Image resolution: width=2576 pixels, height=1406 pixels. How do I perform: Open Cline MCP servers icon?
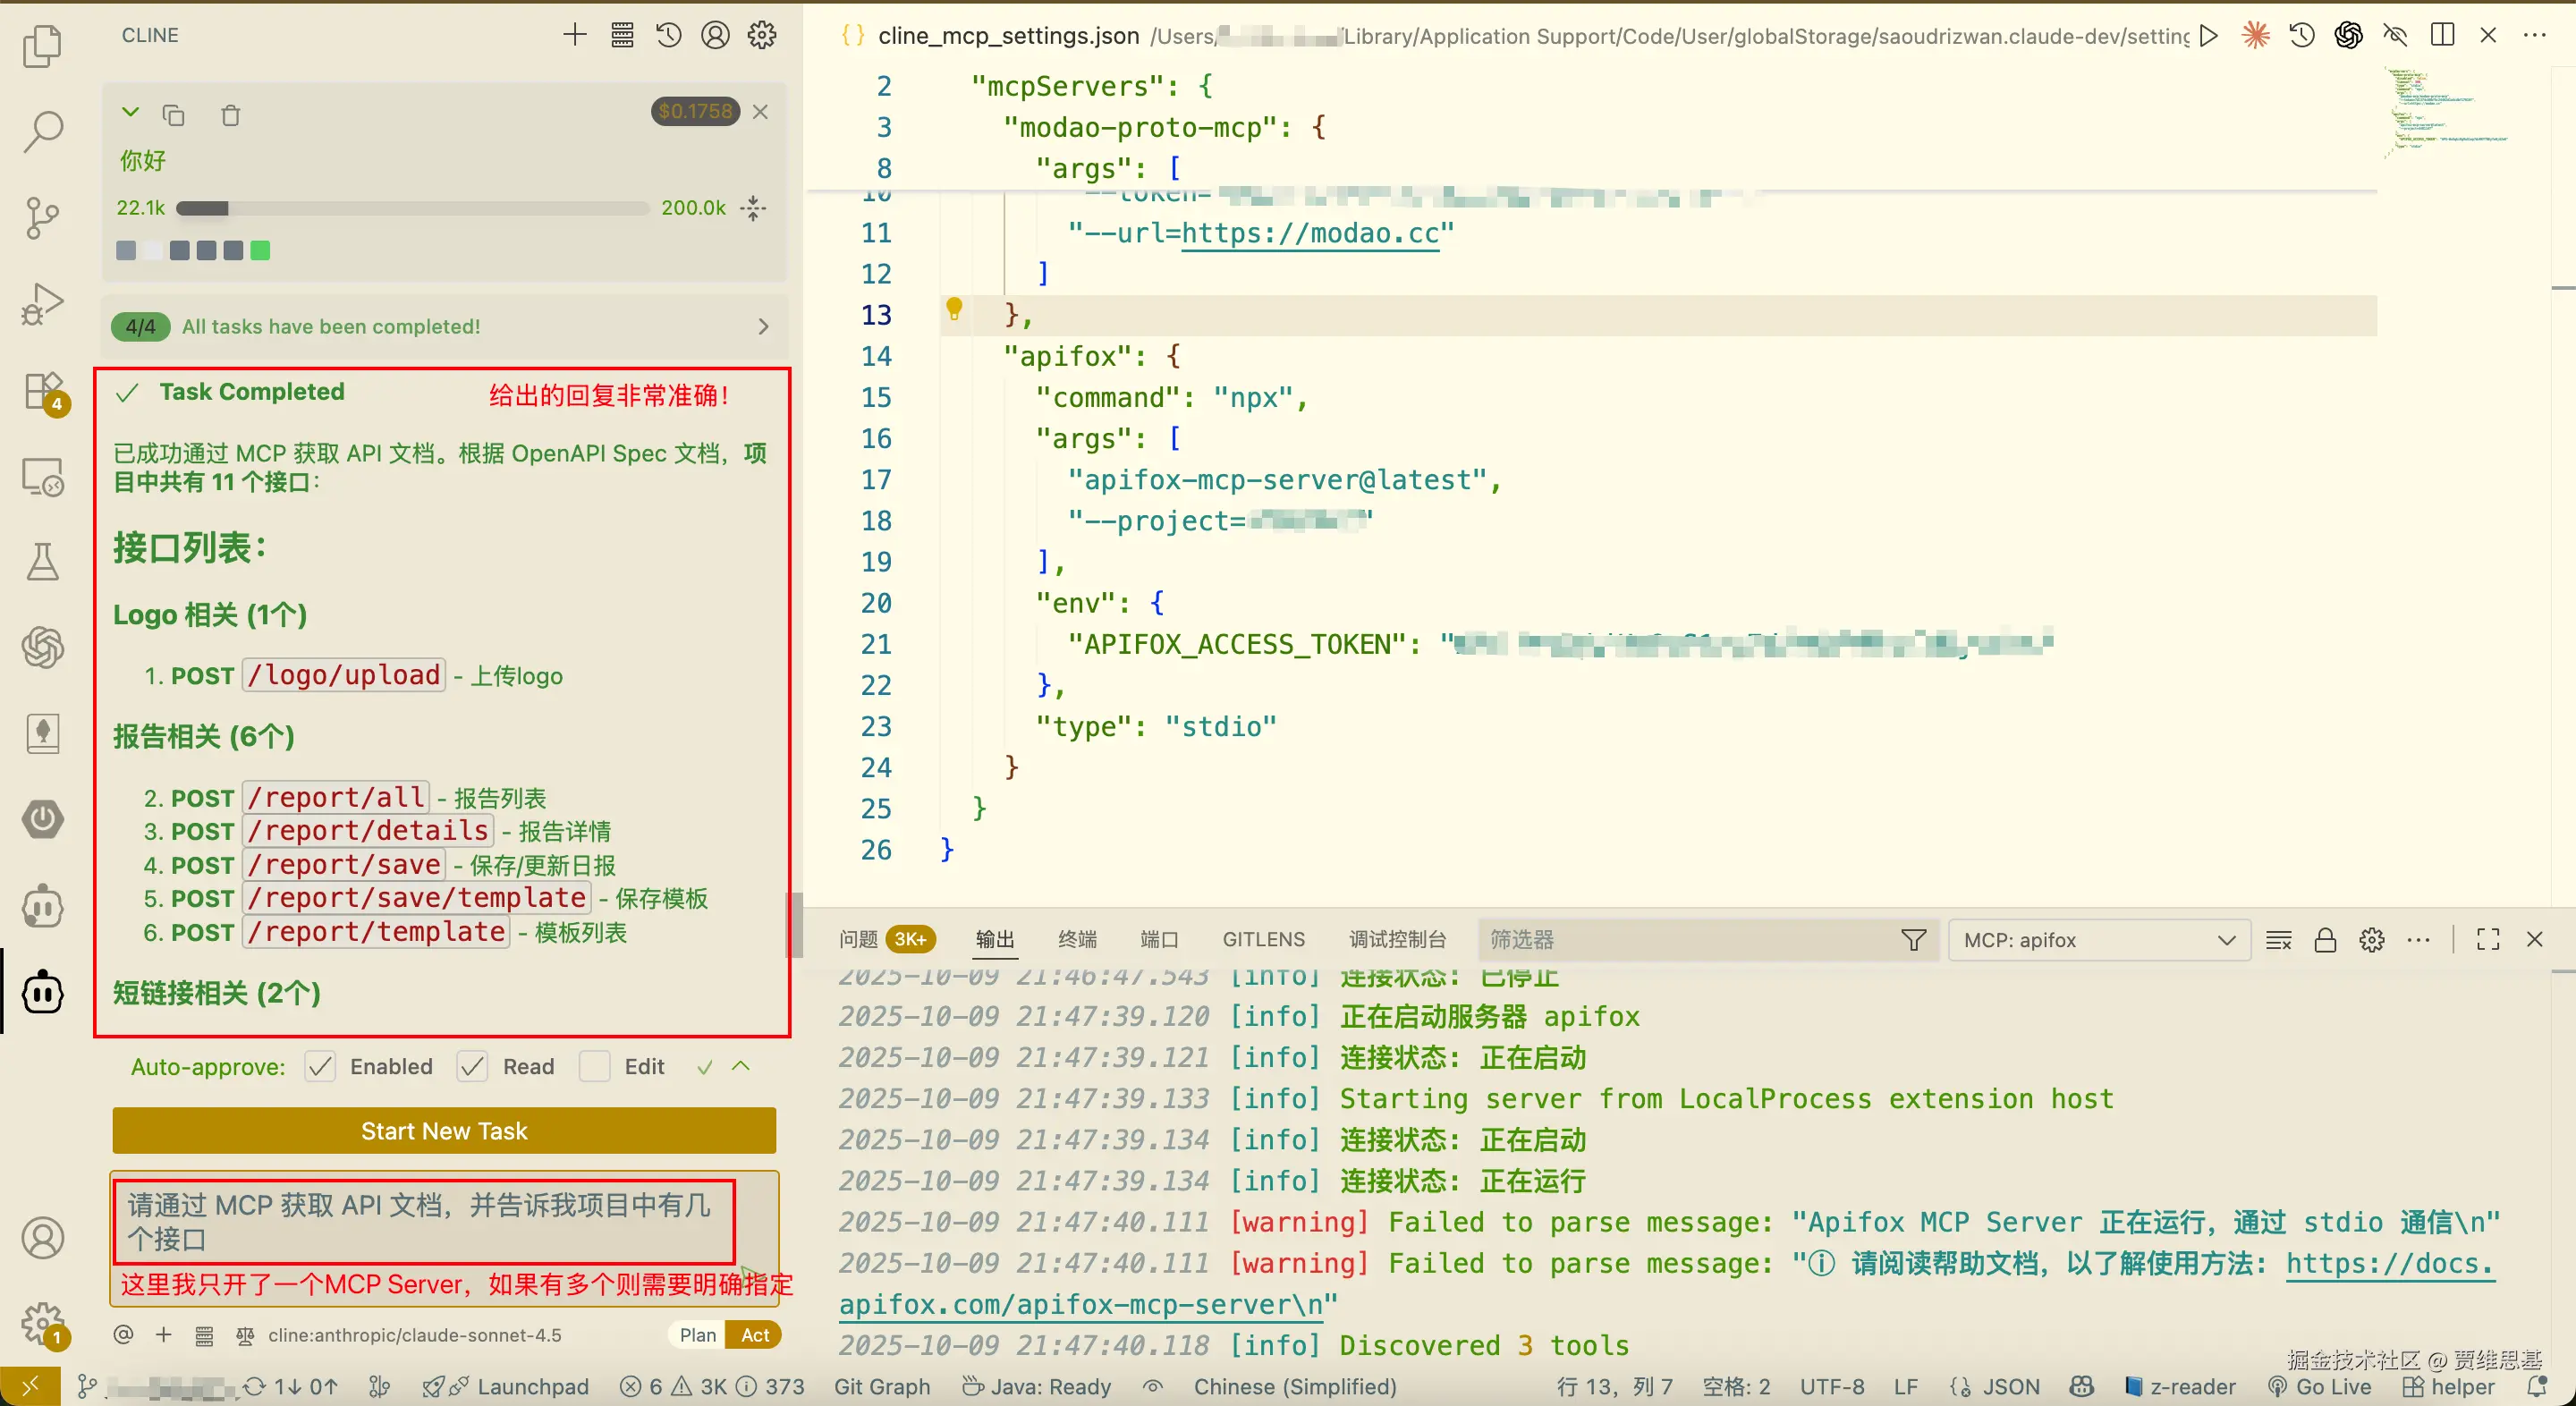coord(622,36)
